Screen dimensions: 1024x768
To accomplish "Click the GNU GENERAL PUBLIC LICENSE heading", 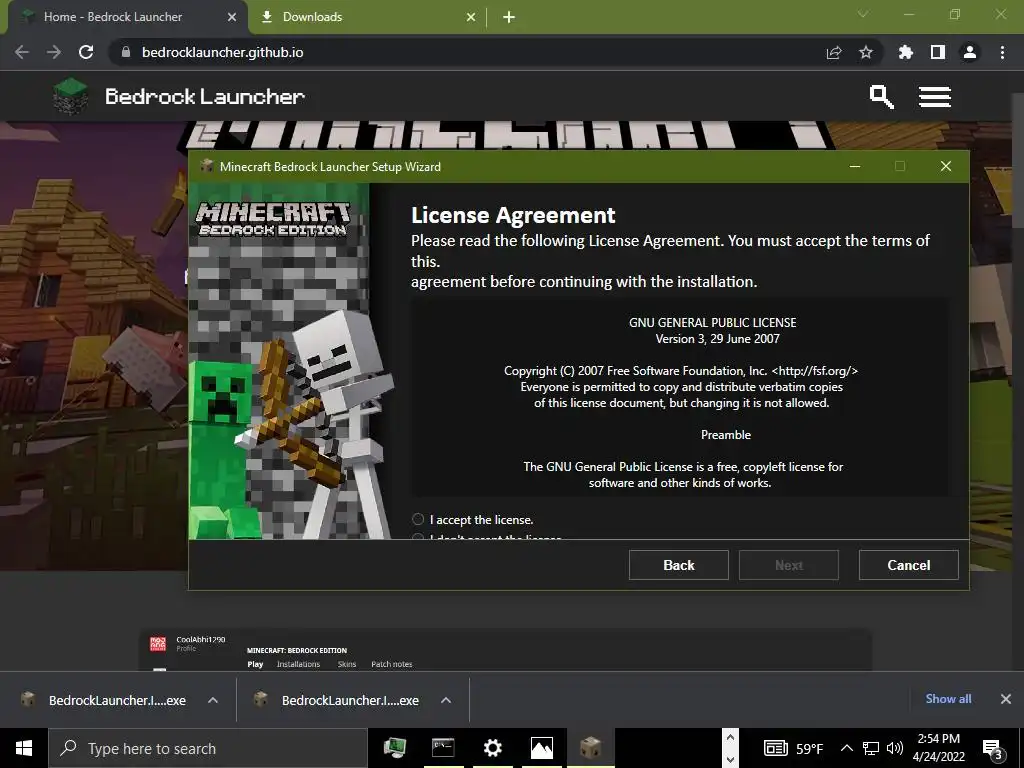I will click(712, 323).
